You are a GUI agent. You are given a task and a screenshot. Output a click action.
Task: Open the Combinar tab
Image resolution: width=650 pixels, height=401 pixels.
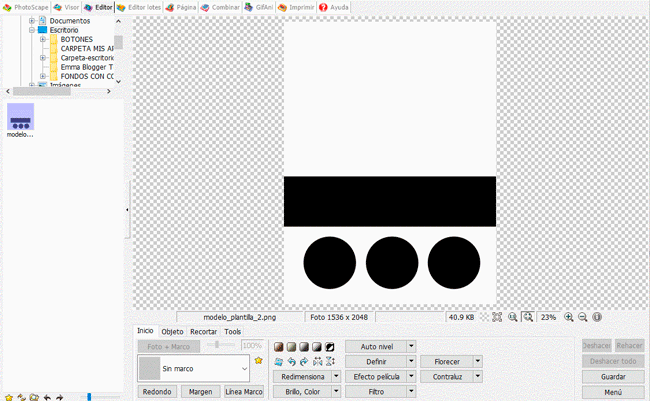(220, 7)
